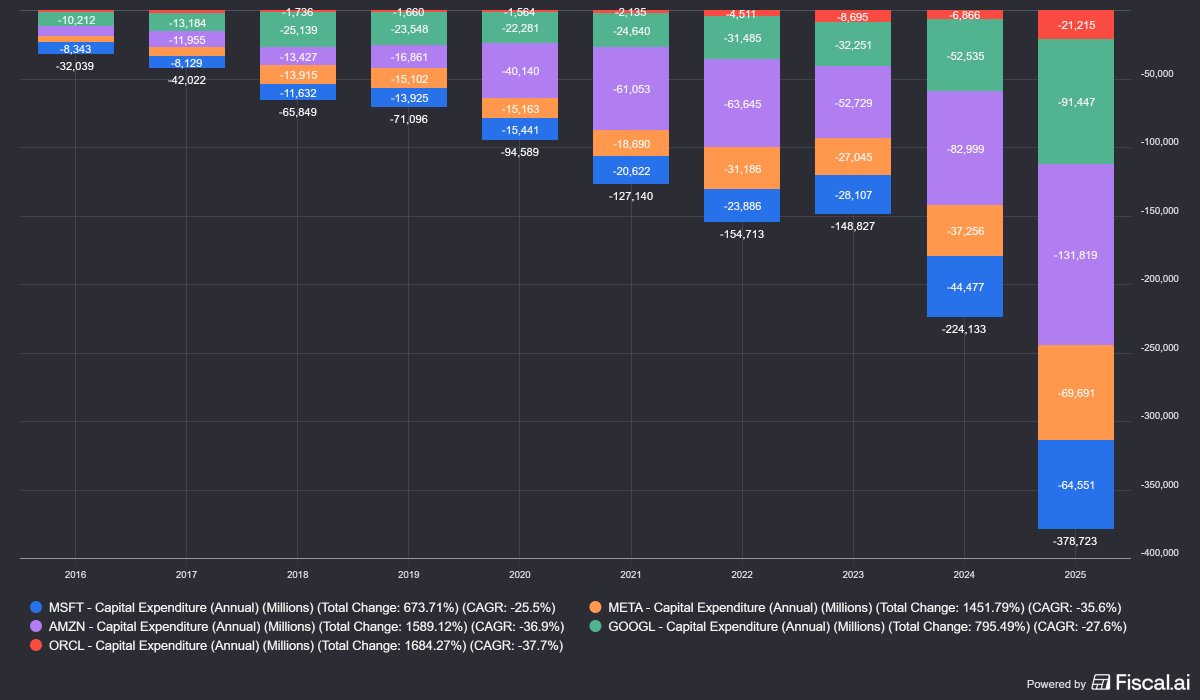The height and width of the screenshot is (700, 1200).
Task: Click the blue MSFT legend dot
Action: (x=37, y=607)
